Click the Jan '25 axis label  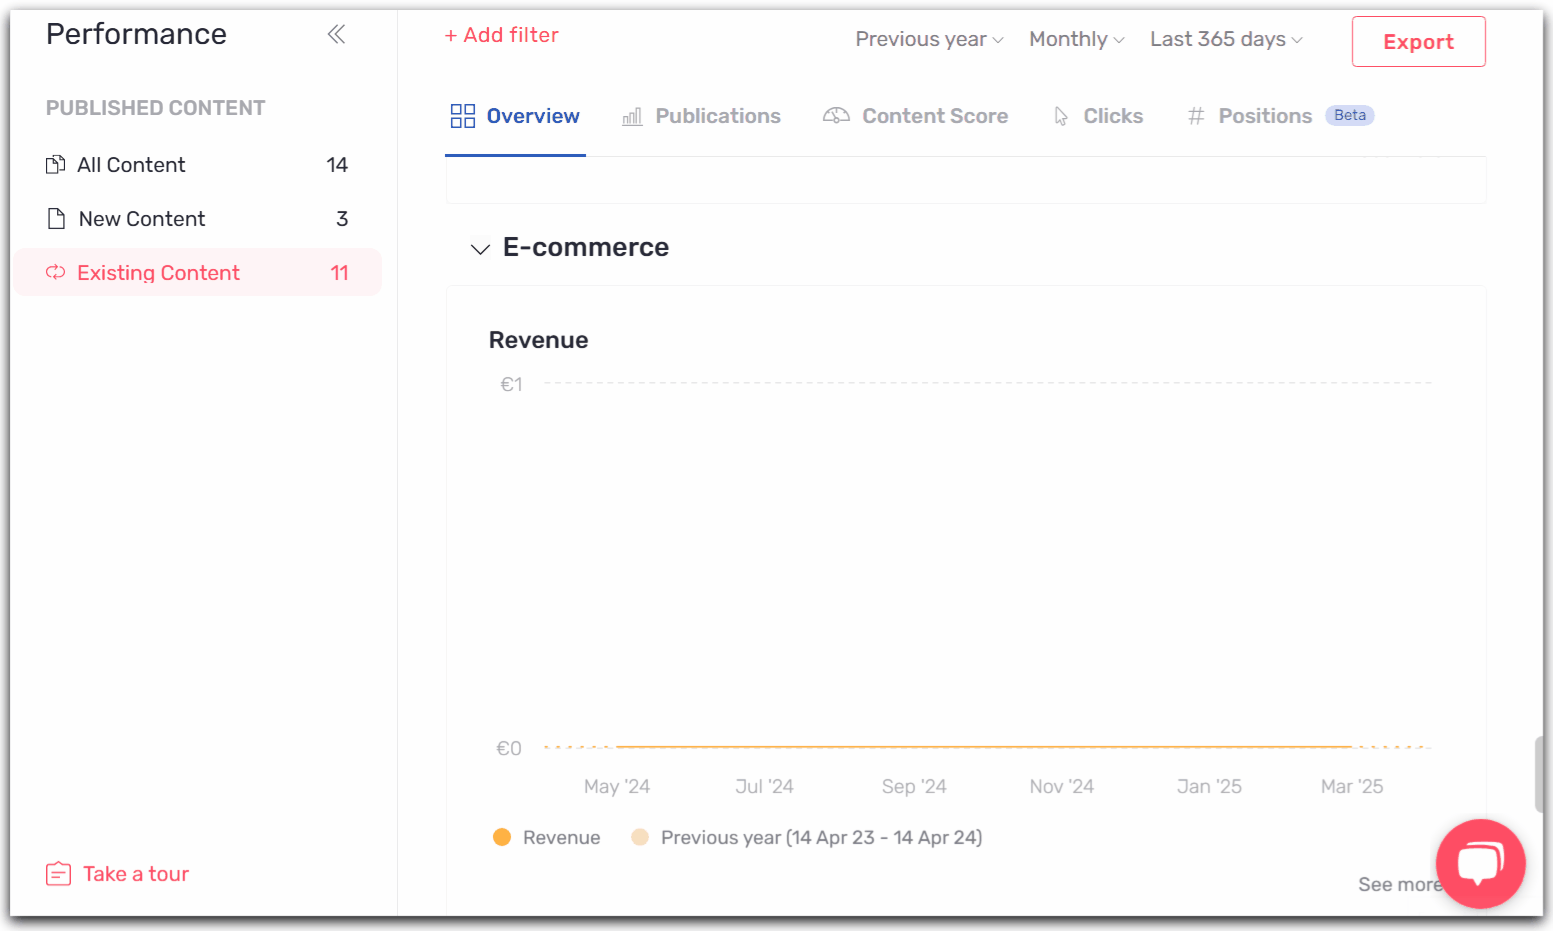[1209, 787]
